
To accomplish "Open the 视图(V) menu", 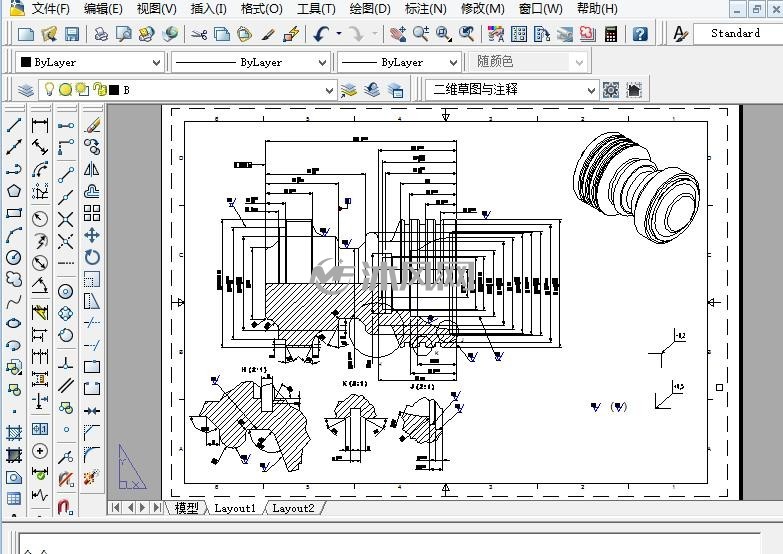I will pyautogui.click(x=156, y=8).
